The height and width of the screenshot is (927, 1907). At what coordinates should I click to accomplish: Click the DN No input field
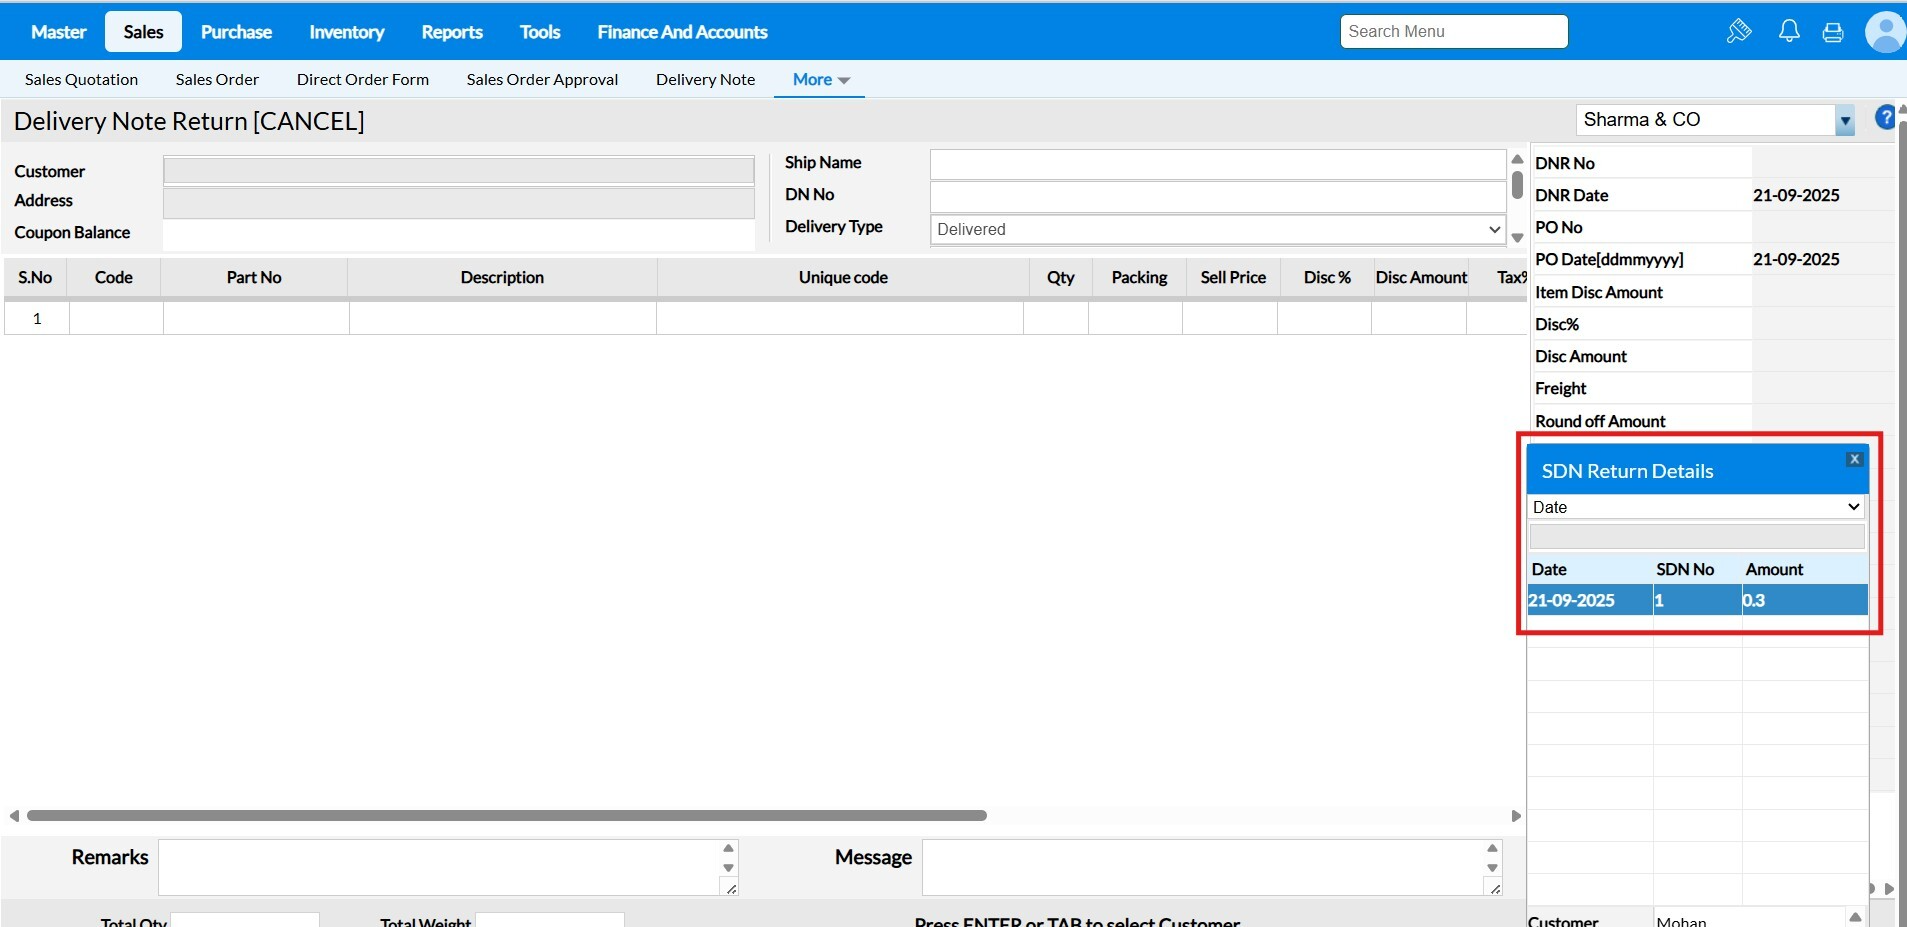1218,196
